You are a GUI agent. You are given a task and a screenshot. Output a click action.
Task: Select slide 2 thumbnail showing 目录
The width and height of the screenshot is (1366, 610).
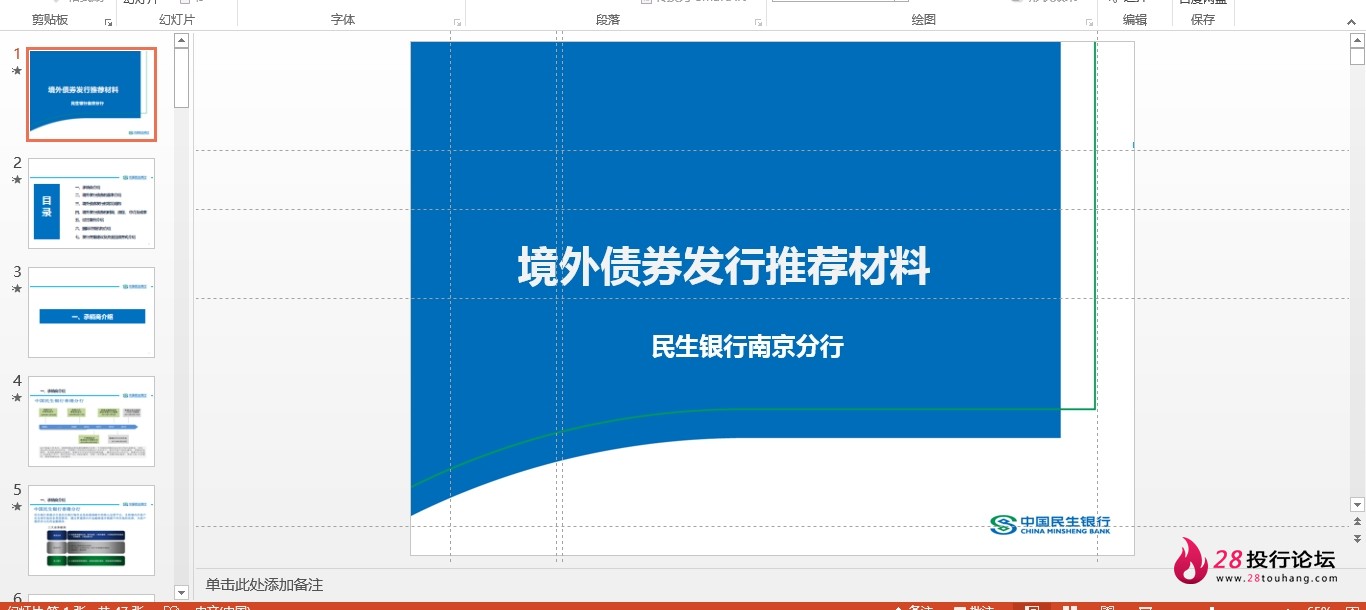(x=92, y=203)
